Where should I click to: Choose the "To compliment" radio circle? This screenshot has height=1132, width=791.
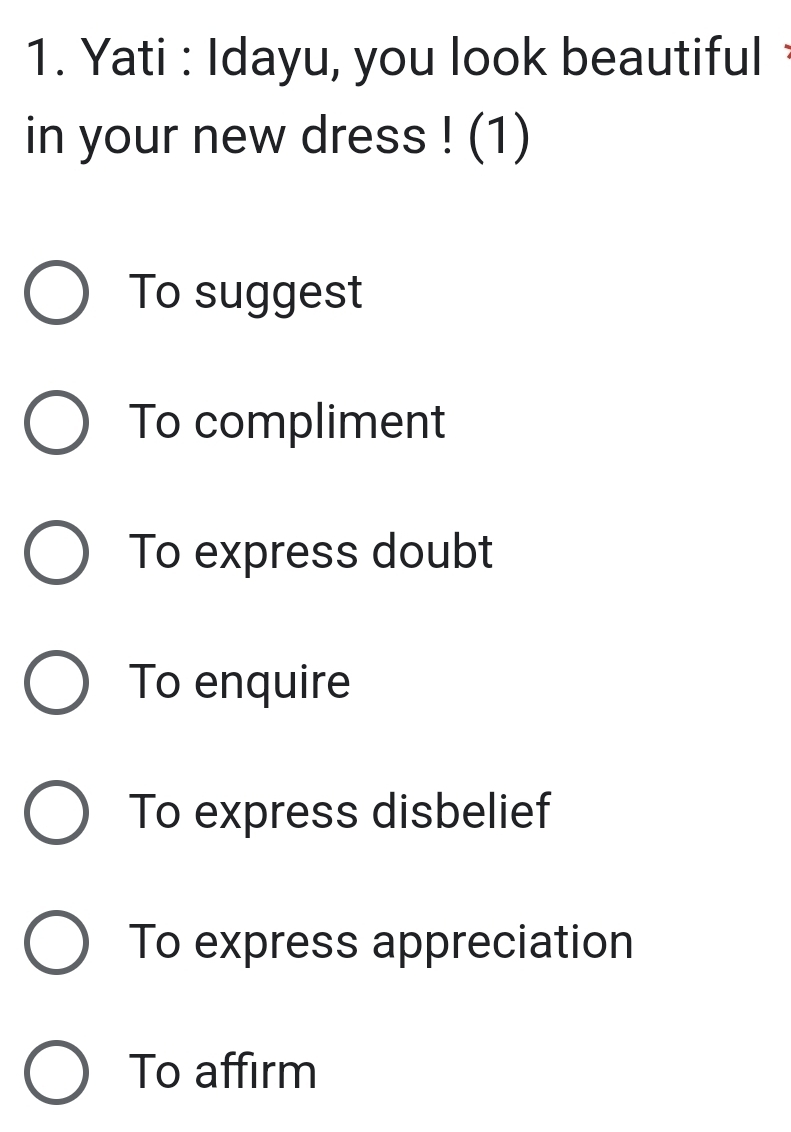[56, 423]
